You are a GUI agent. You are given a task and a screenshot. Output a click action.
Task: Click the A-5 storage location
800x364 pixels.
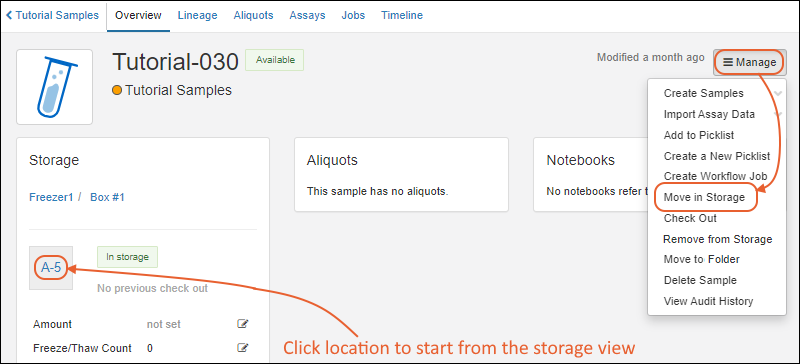51,268
